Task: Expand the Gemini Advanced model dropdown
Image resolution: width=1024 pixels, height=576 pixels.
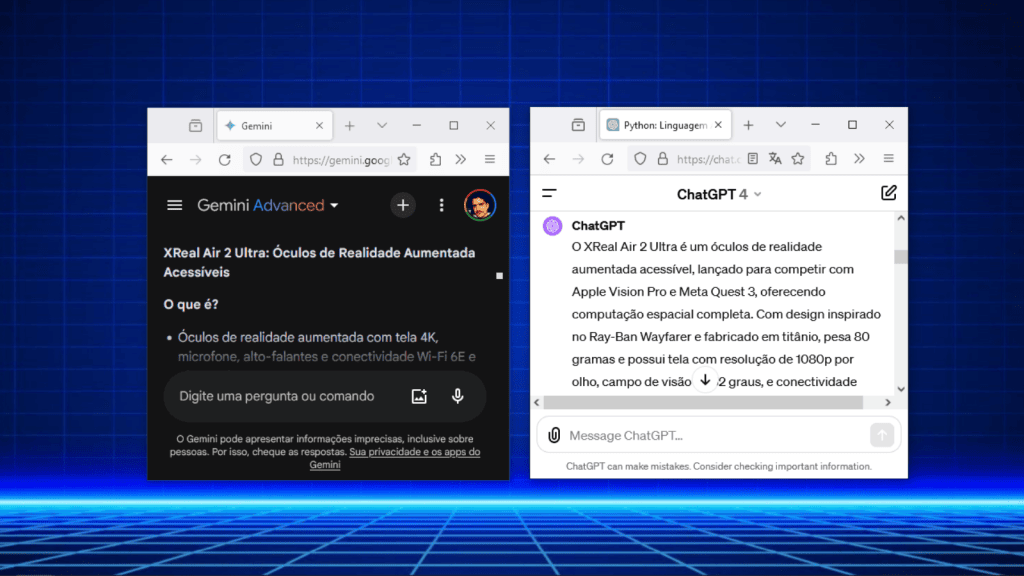Action: coord(334,205)
